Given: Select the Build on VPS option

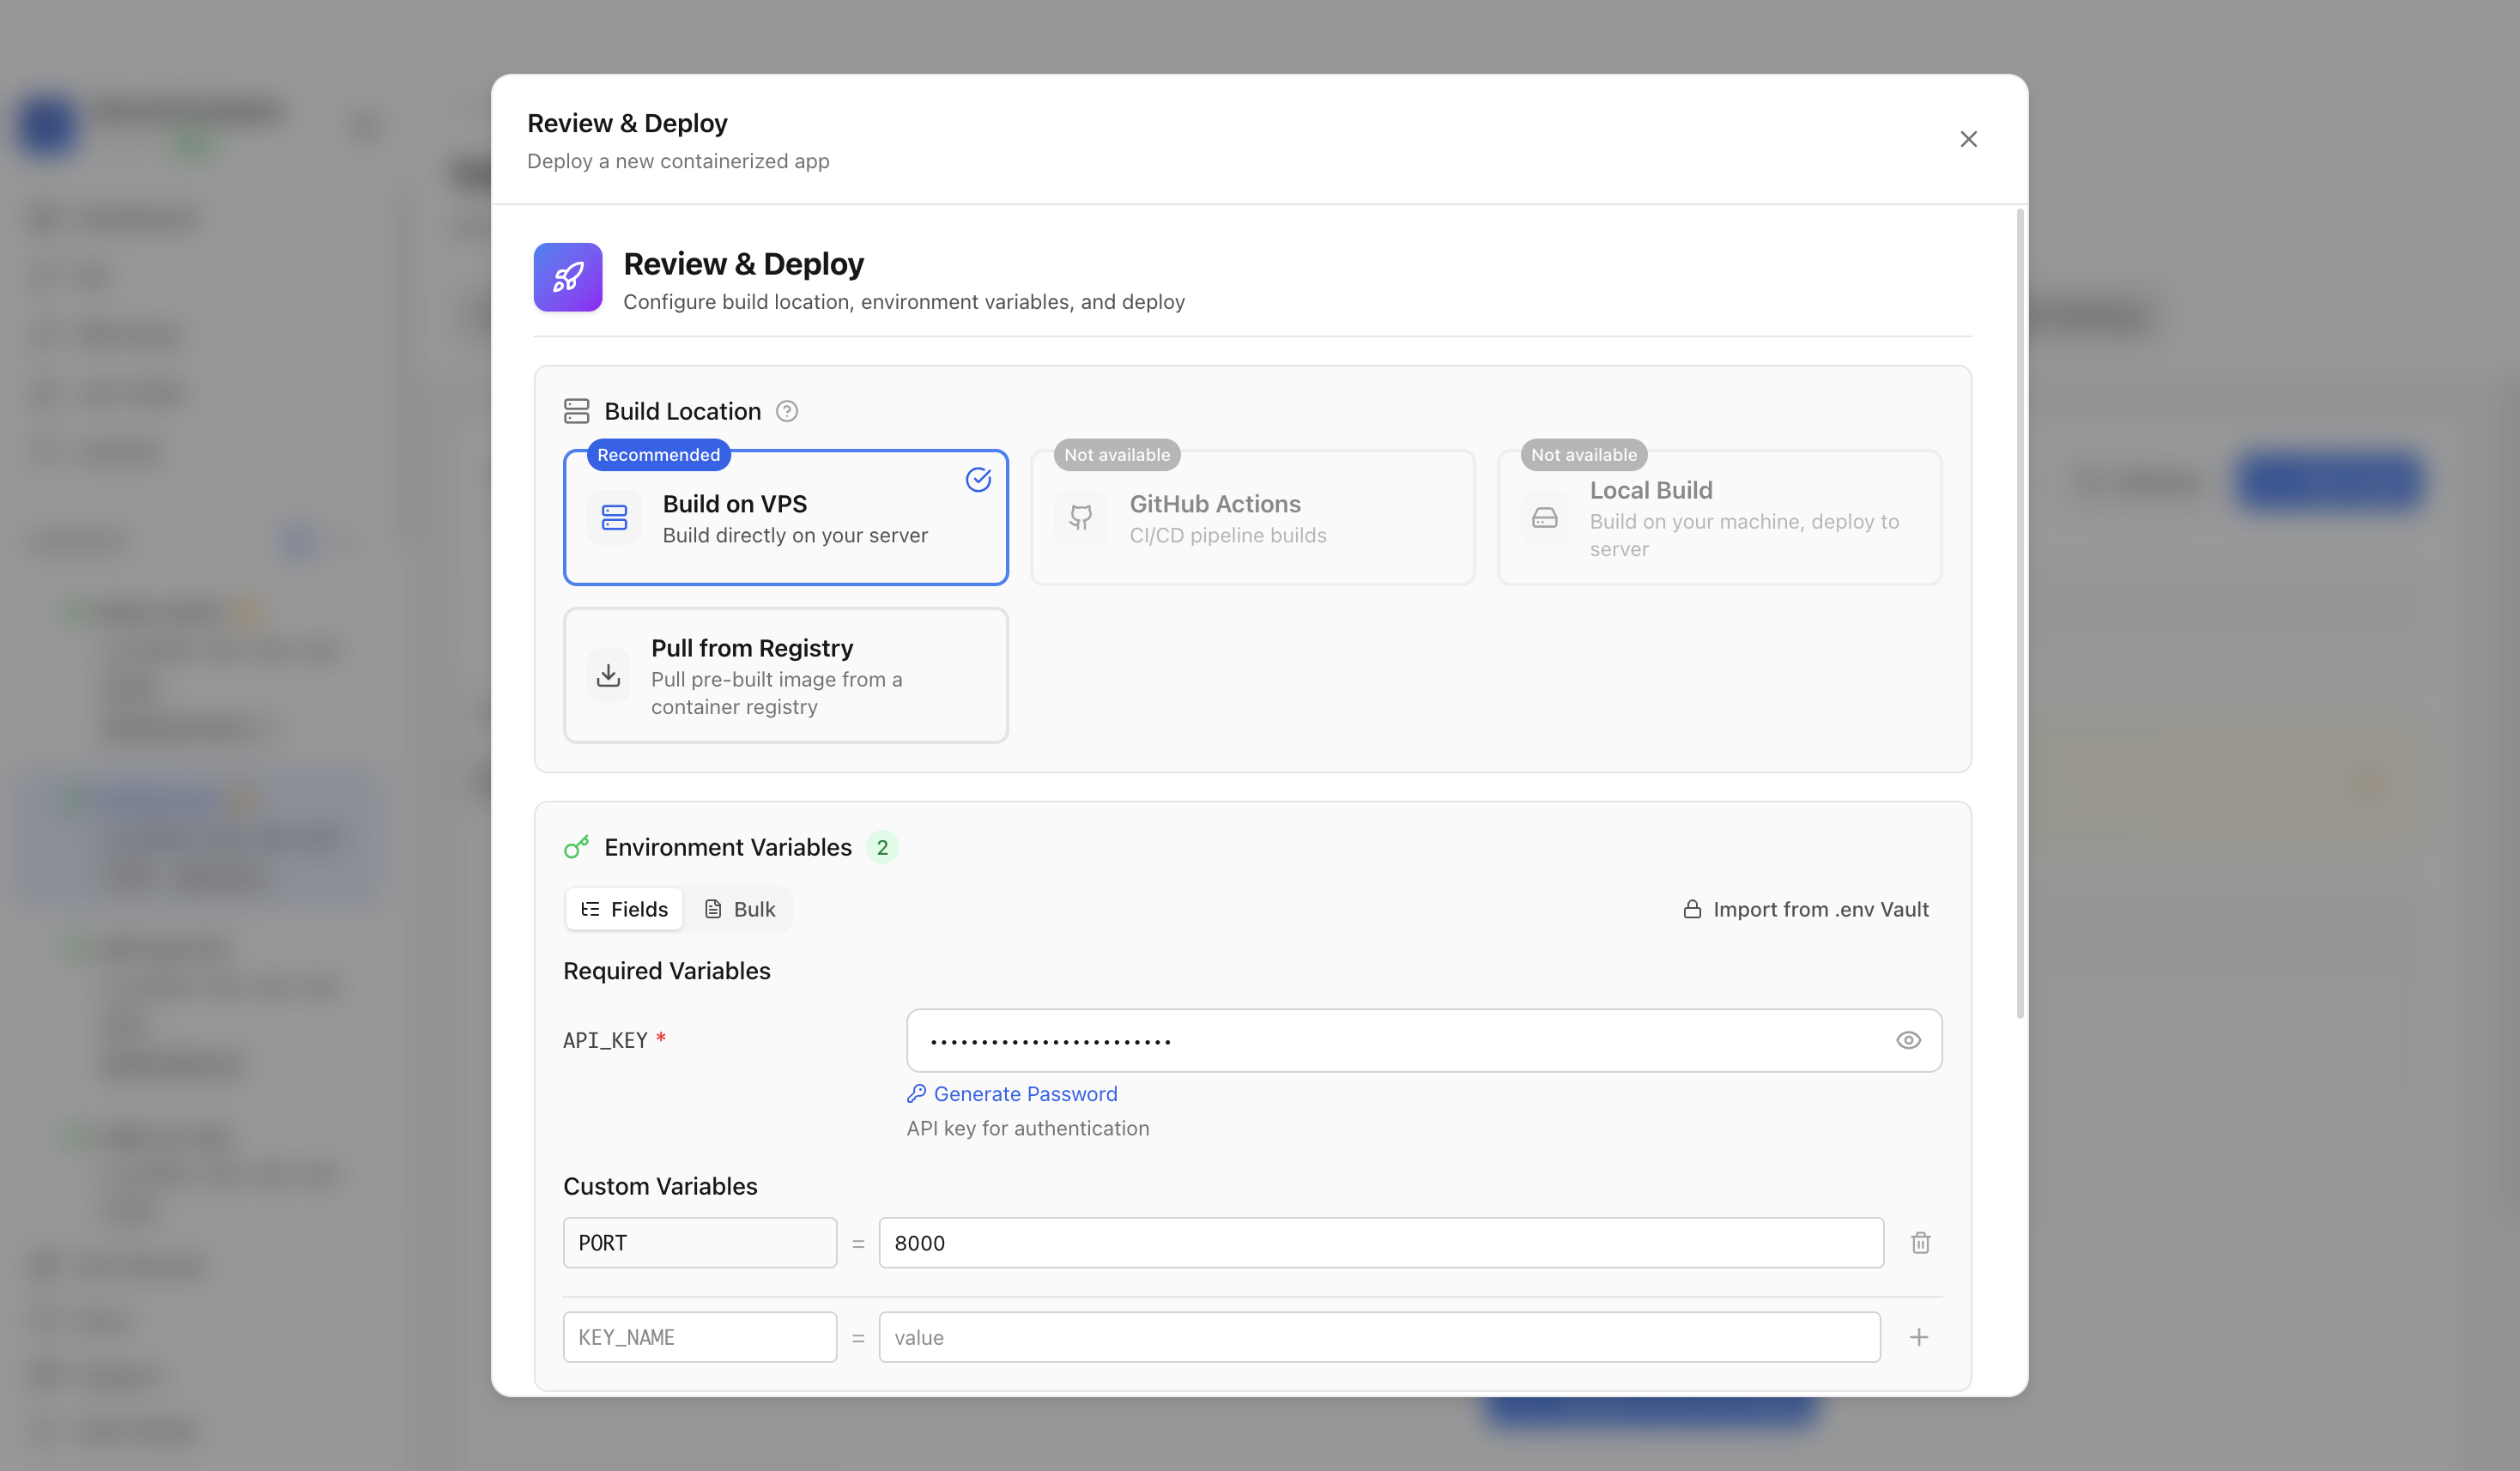Looking at the screenshot, I should point(786,517).
